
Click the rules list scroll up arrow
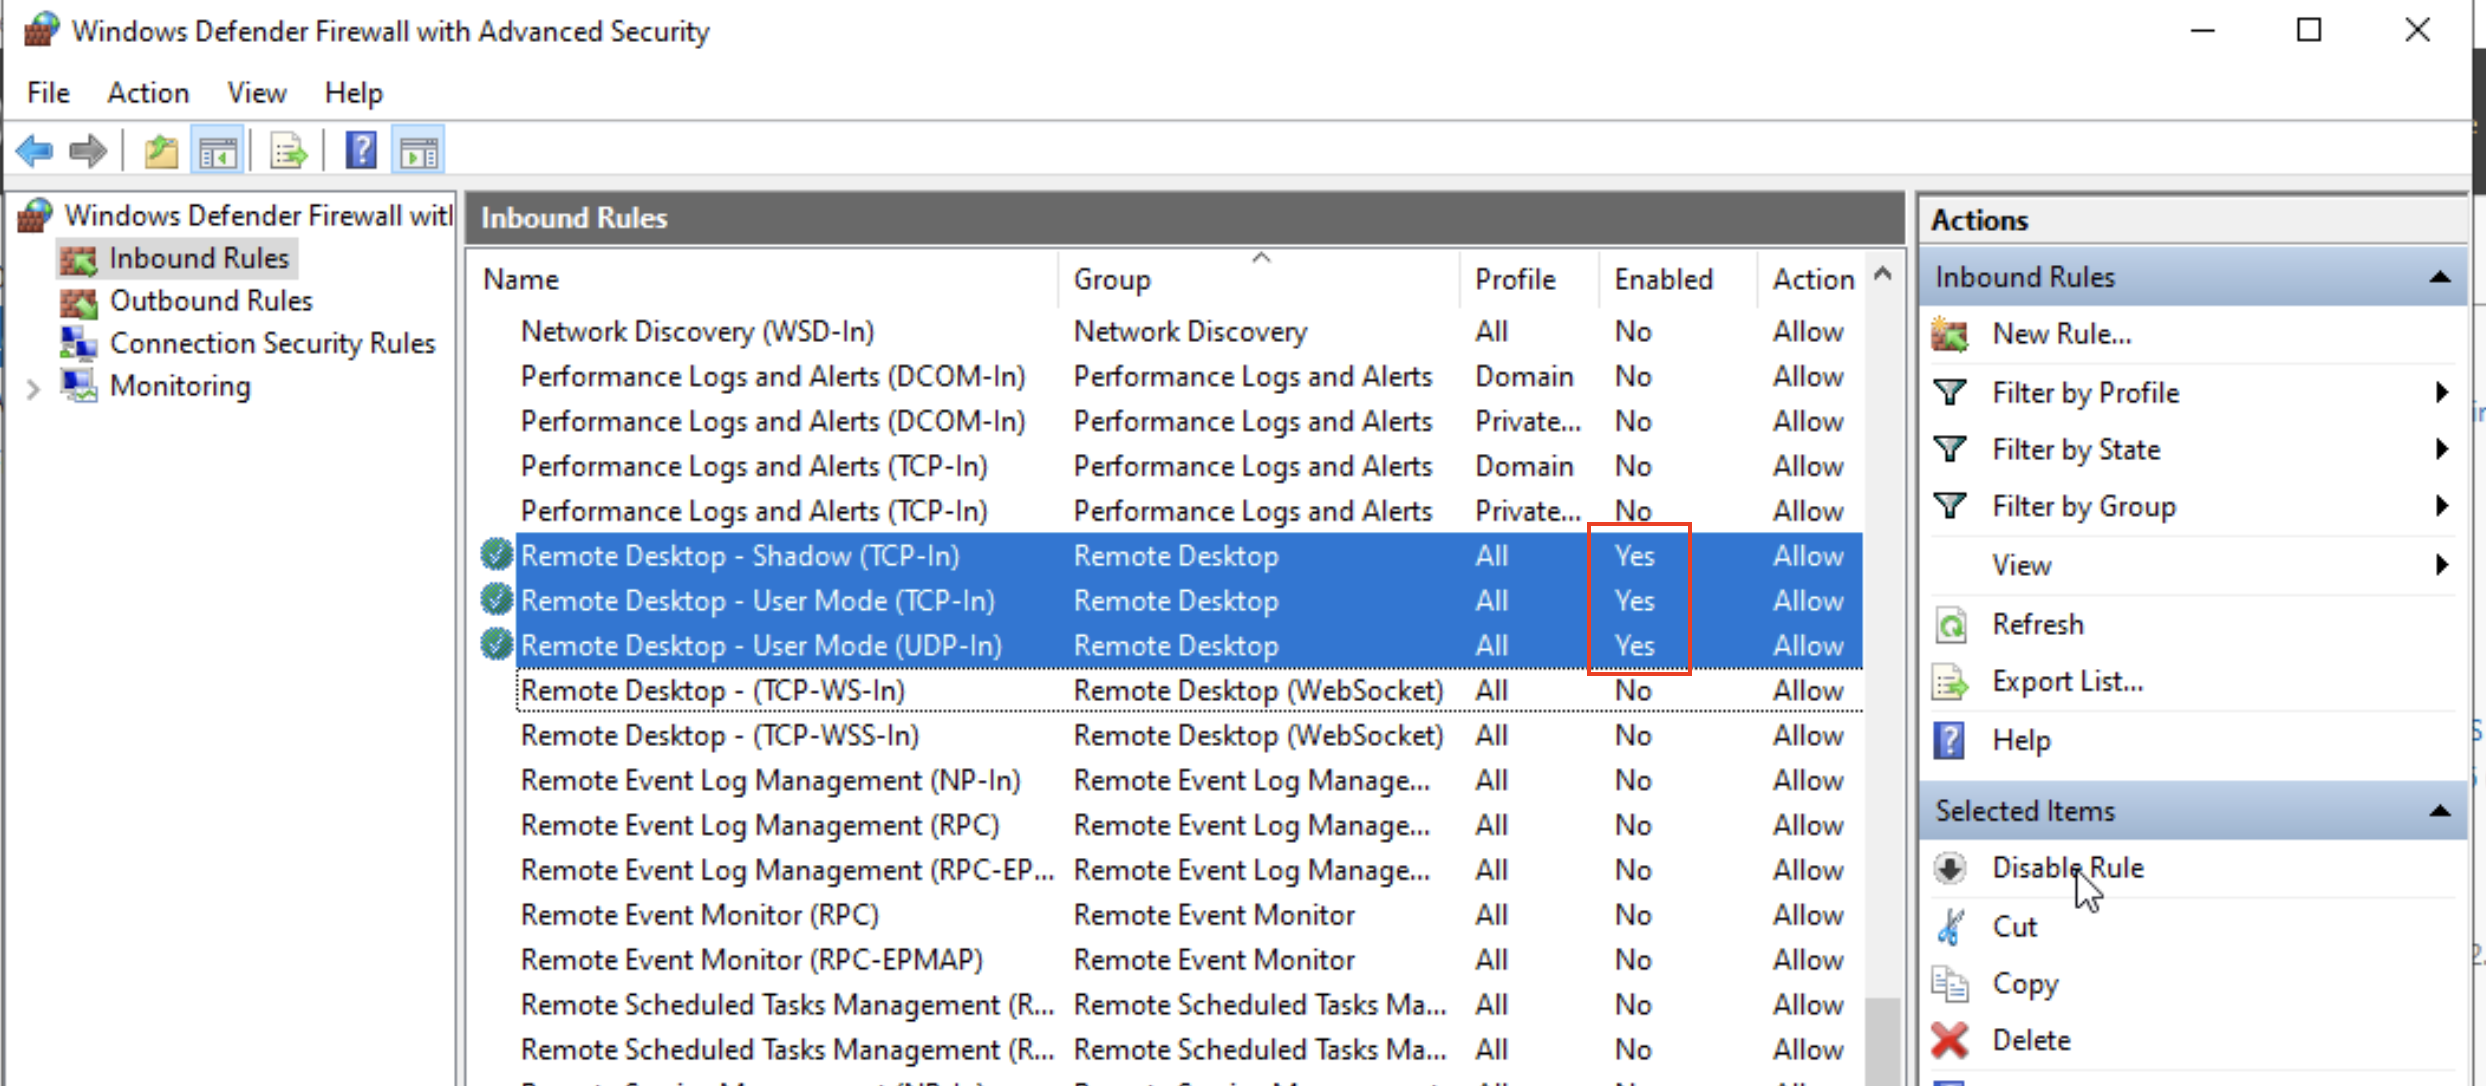[x=1882, y=274]
